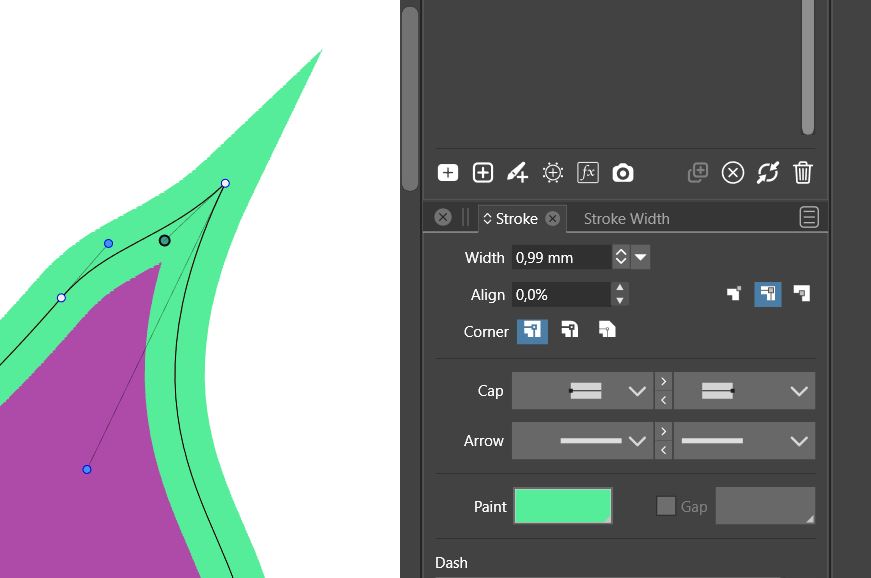The height and width of the screenshot is (578, 871).
Task: Close the Stroke tab
Action: (x=552, y=218)
